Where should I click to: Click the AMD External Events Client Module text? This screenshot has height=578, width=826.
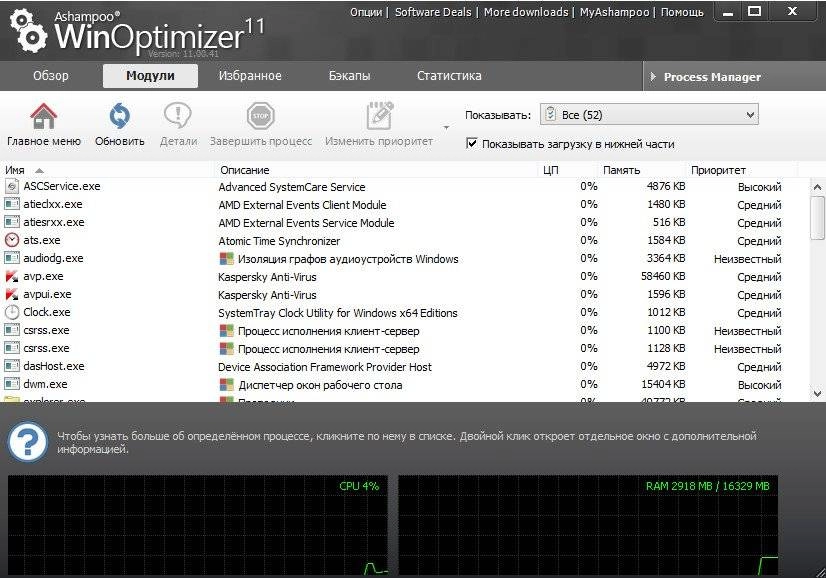(302, 205)
